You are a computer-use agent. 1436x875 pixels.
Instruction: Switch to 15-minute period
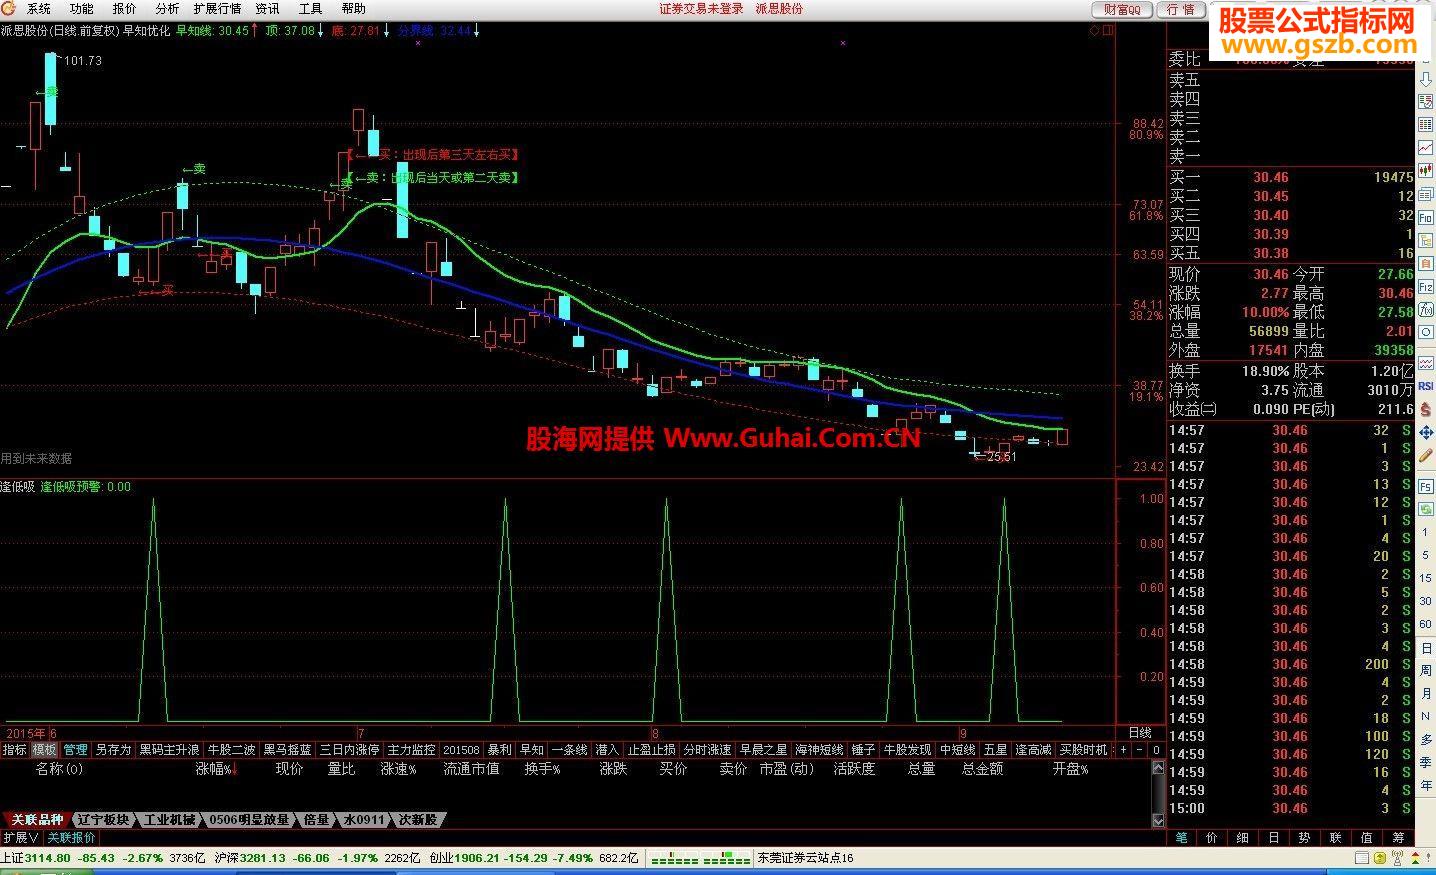point(1426,578)
